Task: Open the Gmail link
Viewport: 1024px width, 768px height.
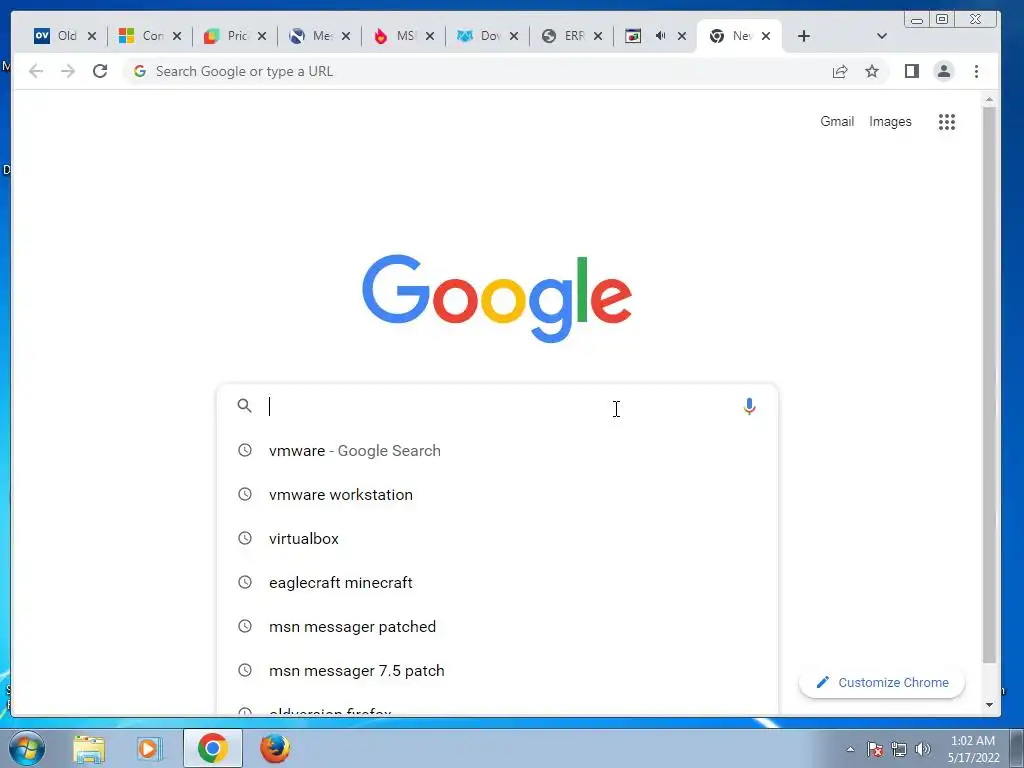Action: 837,121
